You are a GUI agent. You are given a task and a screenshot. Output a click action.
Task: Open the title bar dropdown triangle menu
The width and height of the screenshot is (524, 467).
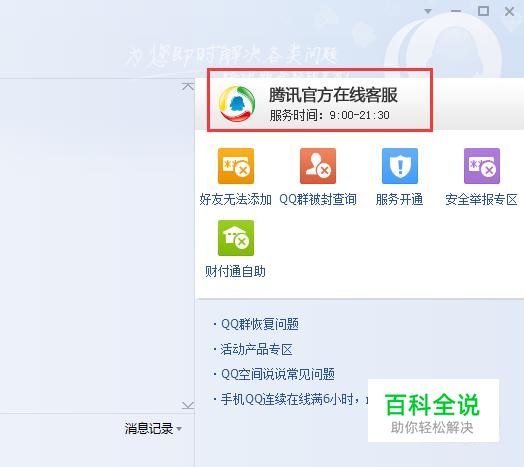pyautogui.click(x=428, y=11)
